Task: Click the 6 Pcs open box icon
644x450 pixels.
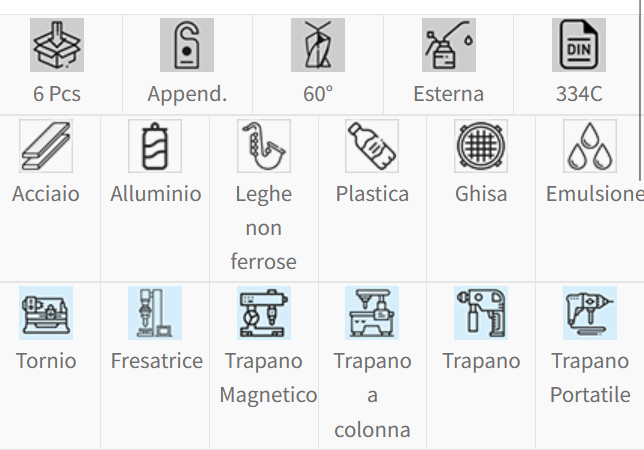Action: point(57,45)
